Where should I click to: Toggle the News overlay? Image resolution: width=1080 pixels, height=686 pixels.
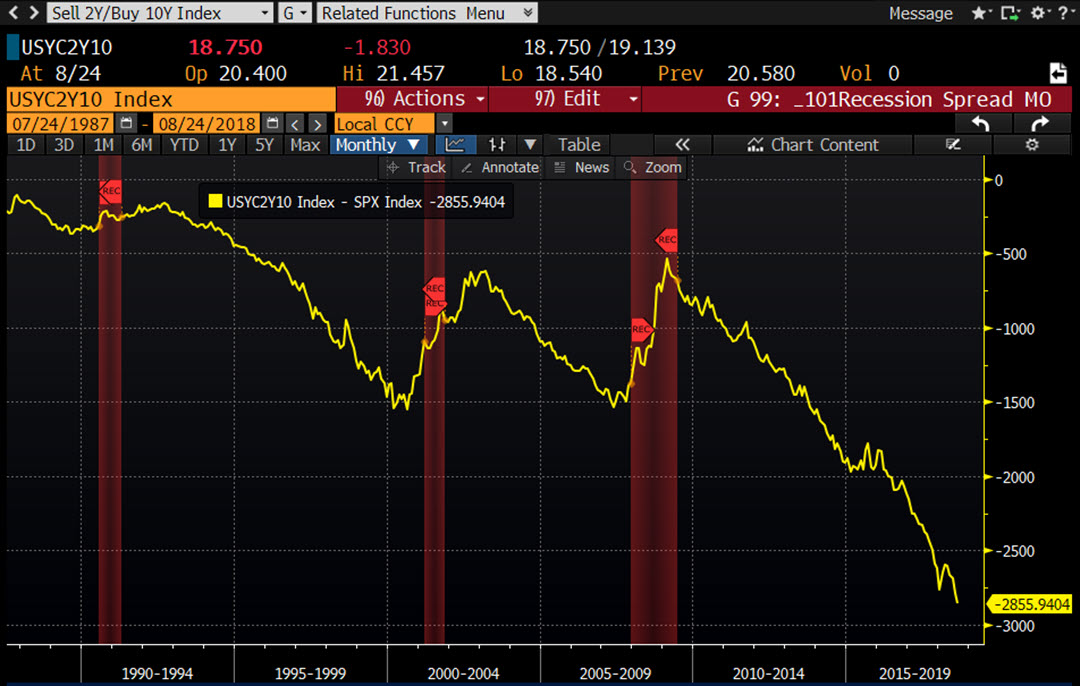click(x=582, y=167)
